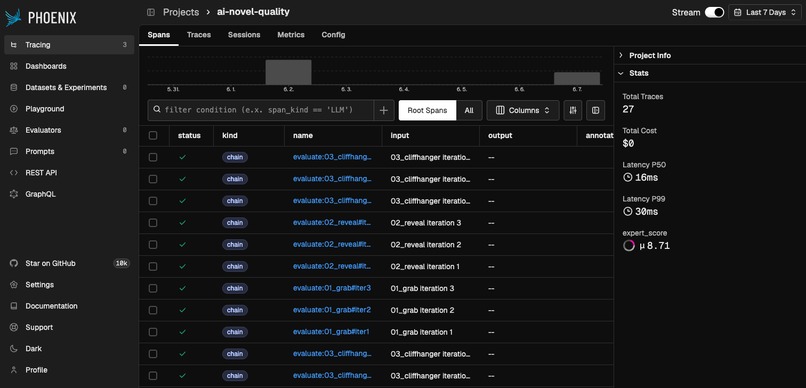
Task: Click the REST API code icon
Action: tap(14, 173)
